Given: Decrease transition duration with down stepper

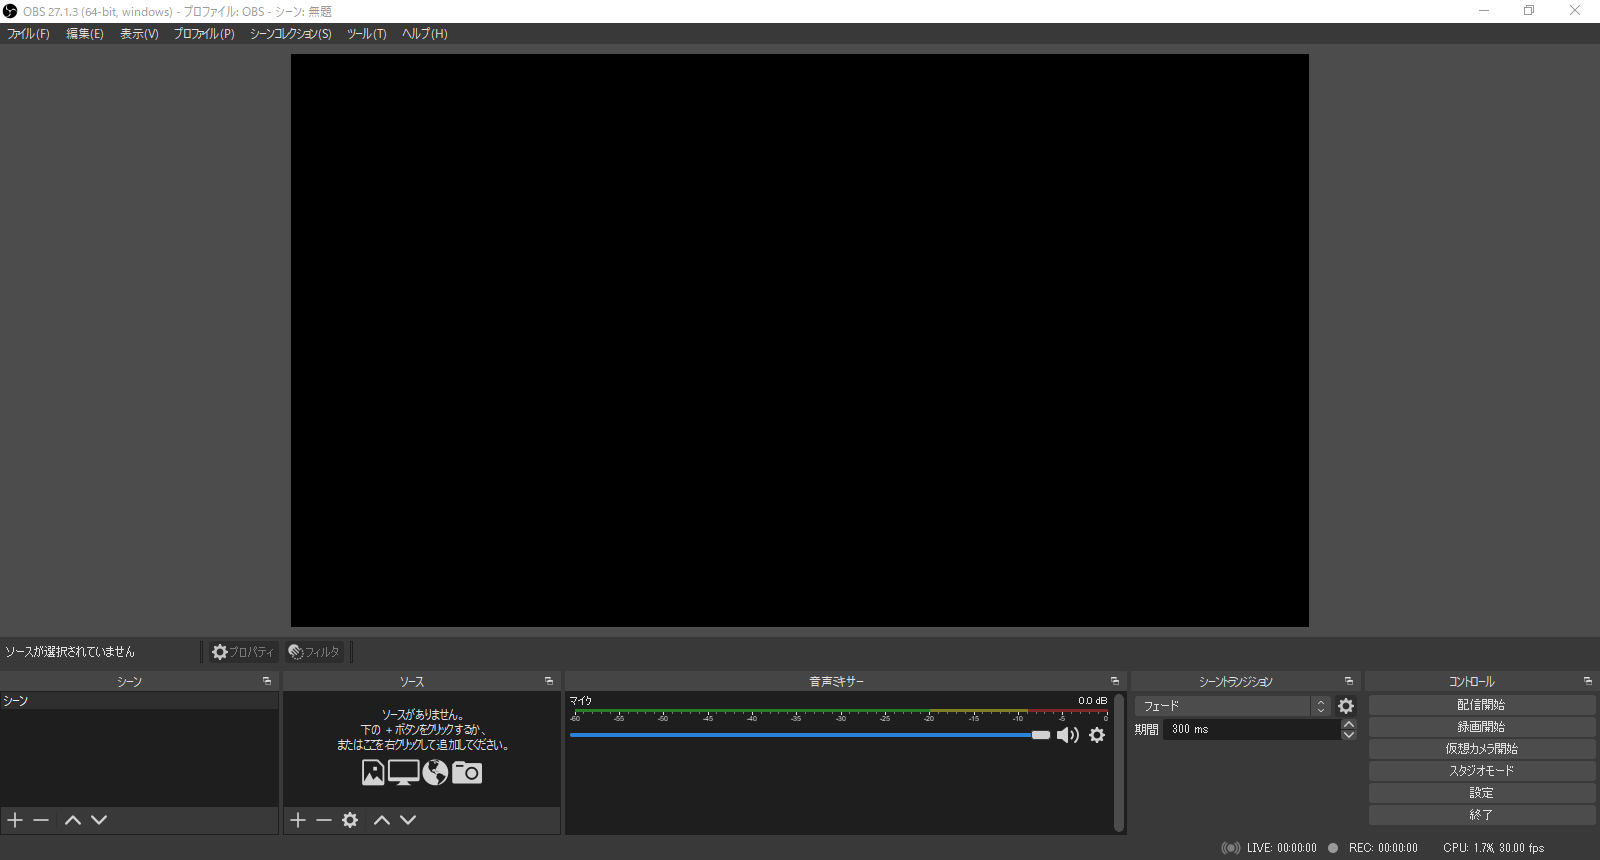Looking at the screenshot, I should pyautogui.click(x=1349, y=735).
